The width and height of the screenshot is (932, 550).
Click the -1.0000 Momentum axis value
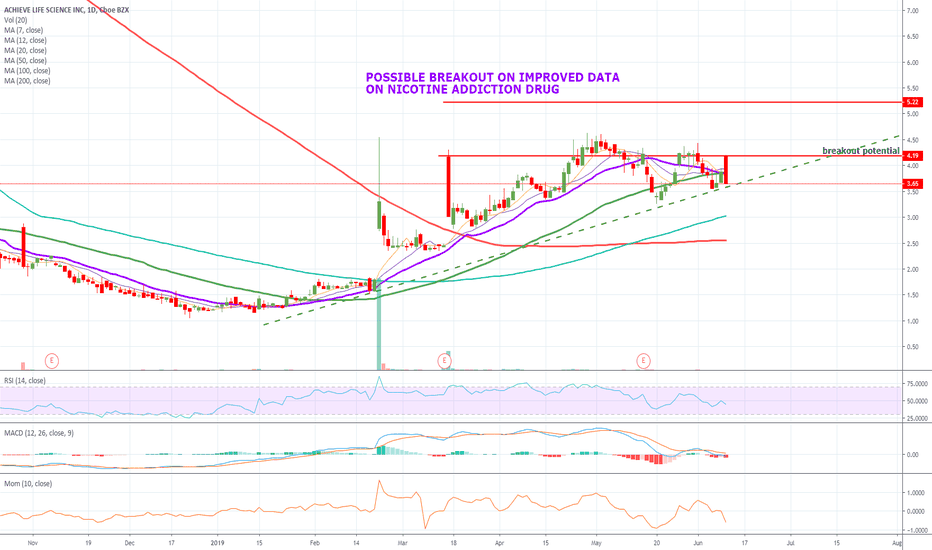tap(915, 531)
